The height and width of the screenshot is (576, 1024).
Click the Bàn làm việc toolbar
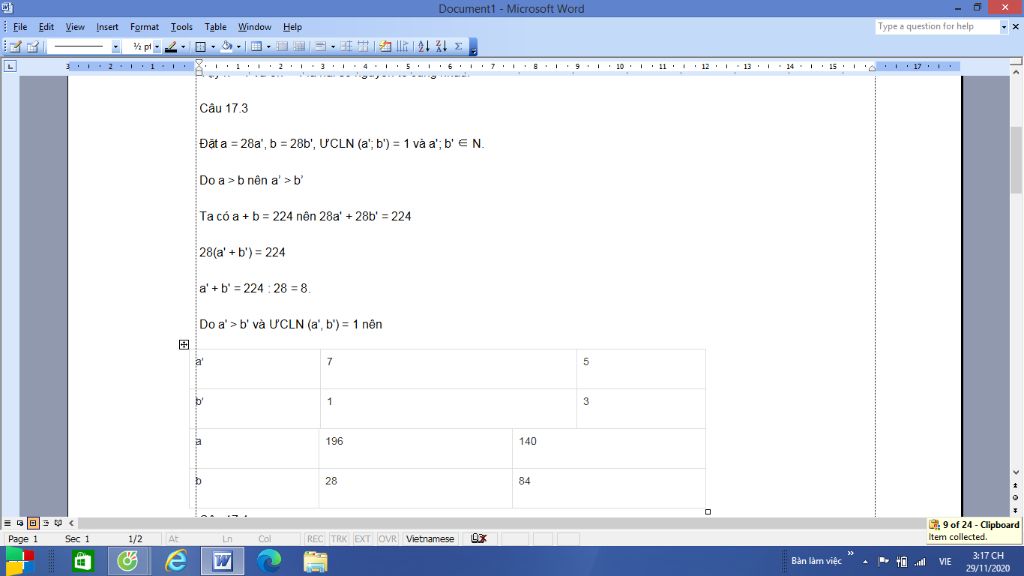[x=816, y=561]
